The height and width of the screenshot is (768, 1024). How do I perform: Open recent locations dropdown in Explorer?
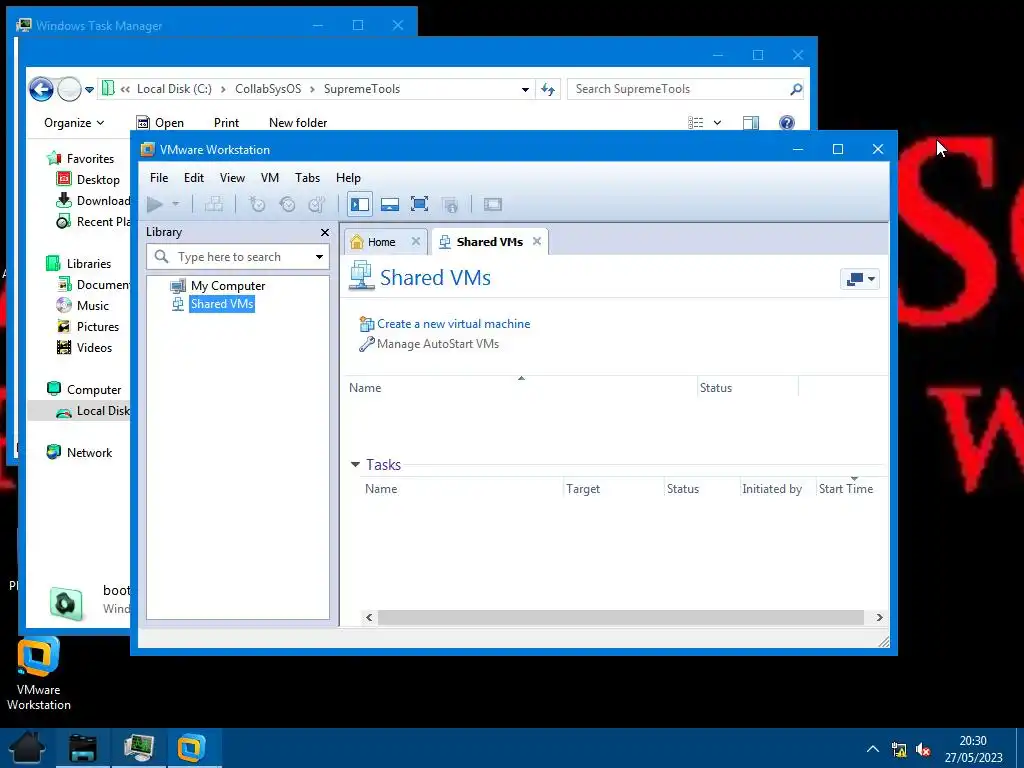[x=89, y=89]
